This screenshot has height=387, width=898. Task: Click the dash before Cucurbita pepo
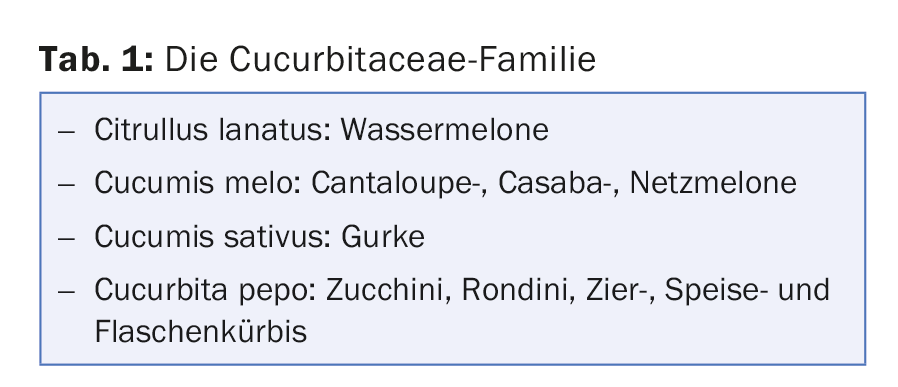tap(66, 291)
